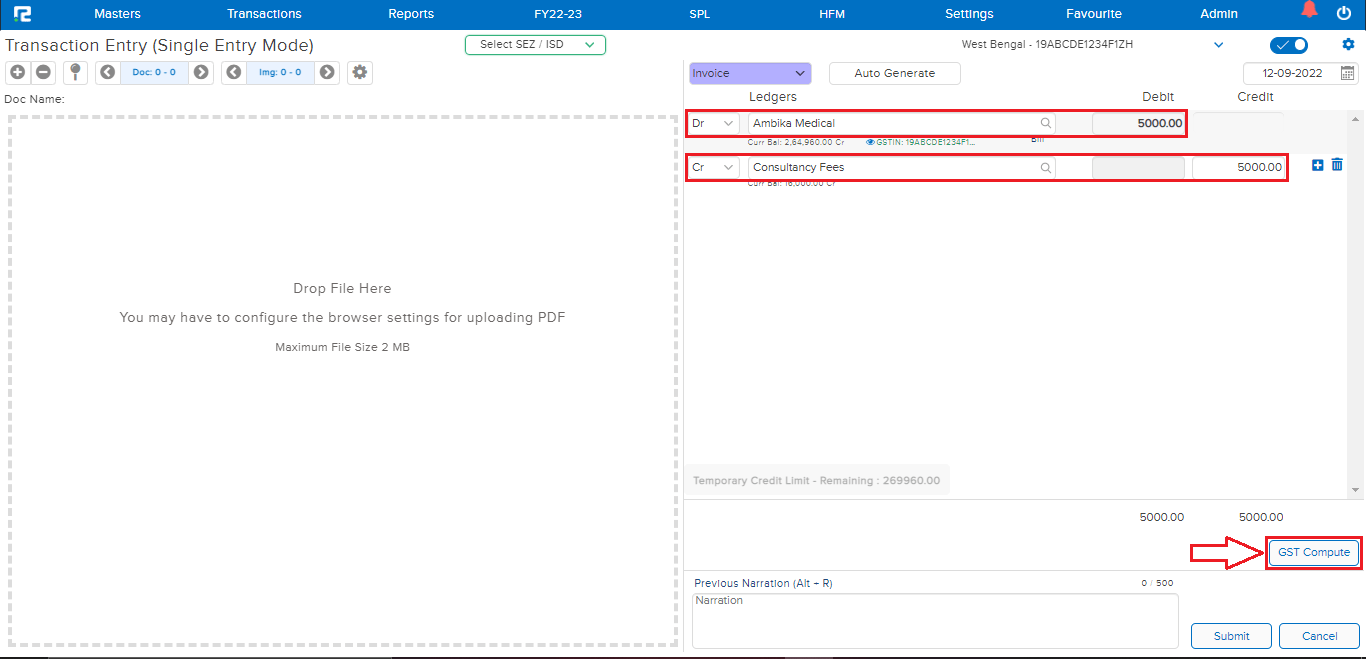Open the Transactions menu

264,14
